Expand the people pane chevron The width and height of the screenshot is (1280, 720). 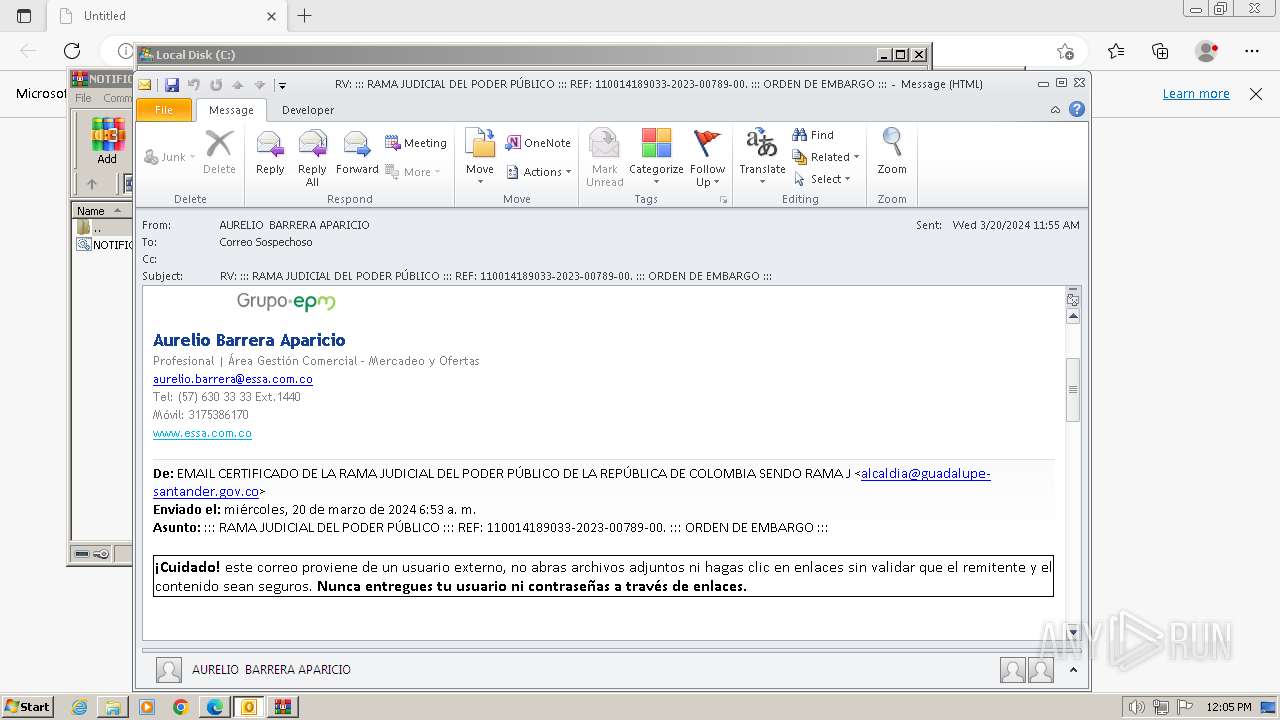pos(1073,670)
